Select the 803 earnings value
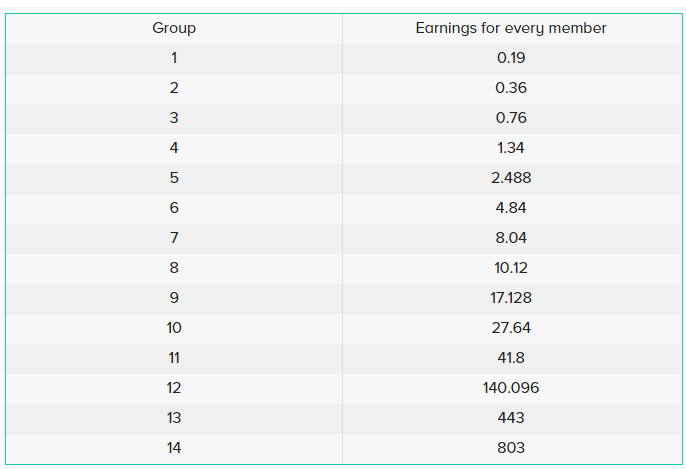686x469 pixels. pyautogui.click(x=510, y=448)
